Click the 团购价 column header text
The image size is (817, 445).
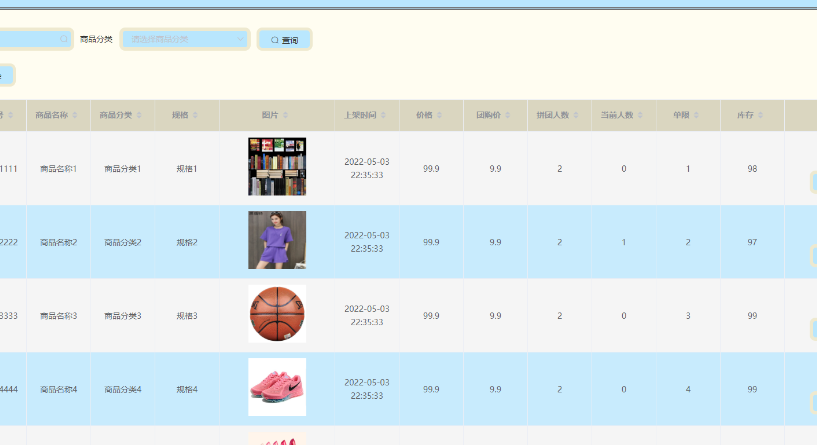point(489,115)
